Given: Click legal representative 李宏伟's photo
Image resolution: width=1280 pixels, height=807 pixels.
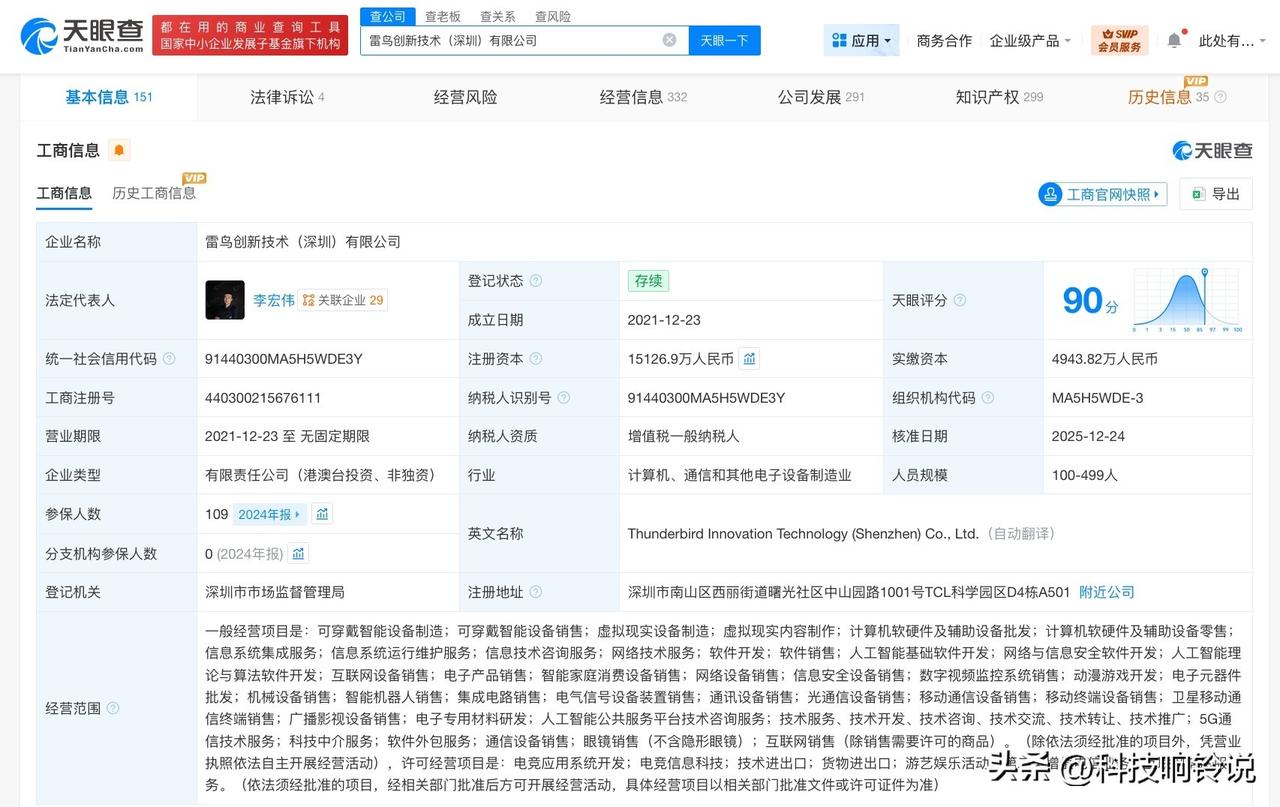Looking at the screenshot, I should tap(224, 299).
